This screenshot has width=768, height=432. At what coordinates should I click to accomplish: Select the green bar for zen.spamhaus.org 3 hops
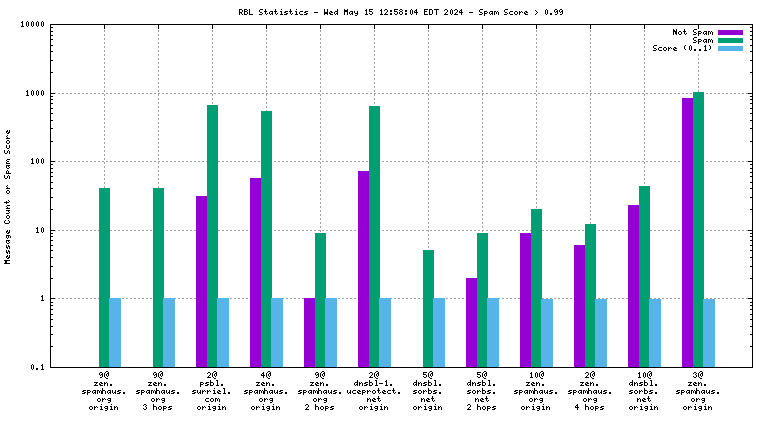pos(158,277)
